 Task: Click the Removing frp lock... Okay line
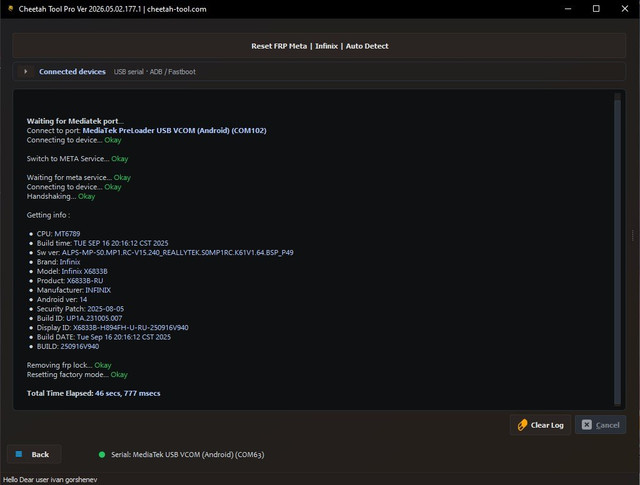coord(69,365)
